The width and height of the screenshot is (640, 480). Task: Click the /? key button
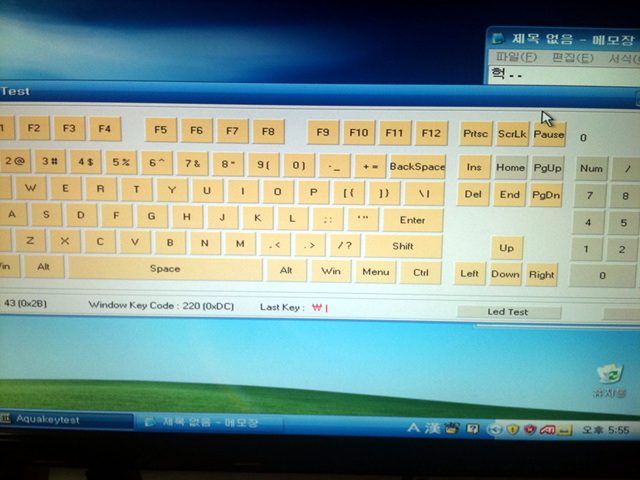[x=345, y=245]
